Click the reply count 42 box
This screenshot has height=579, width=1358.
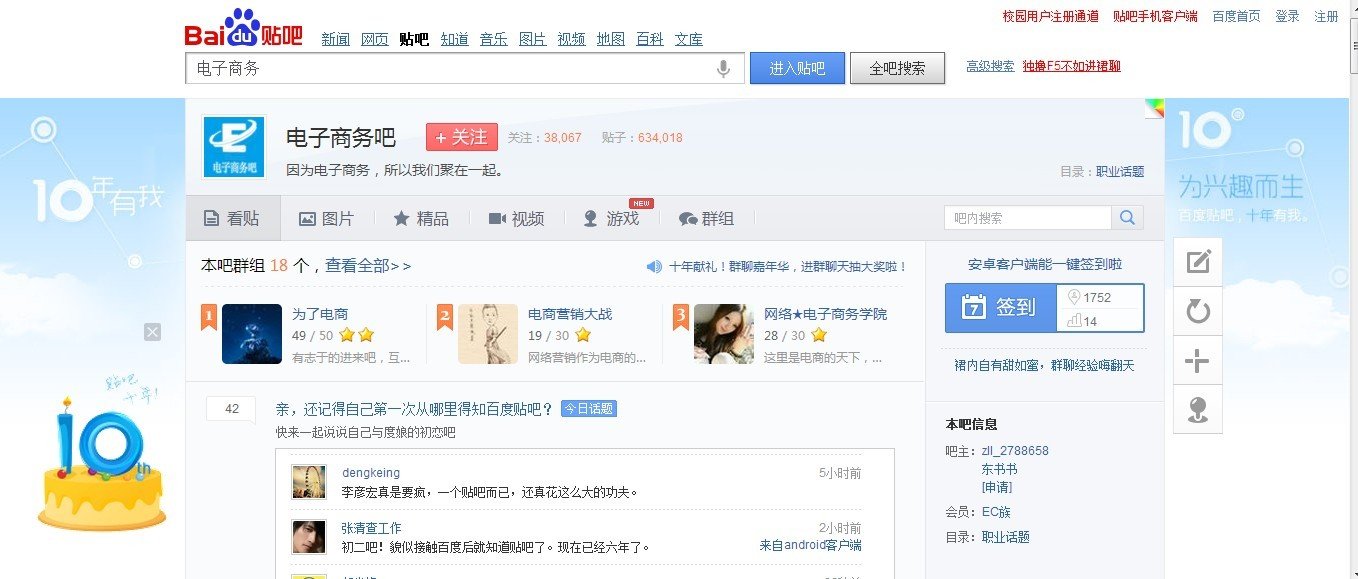click(232, 409)
